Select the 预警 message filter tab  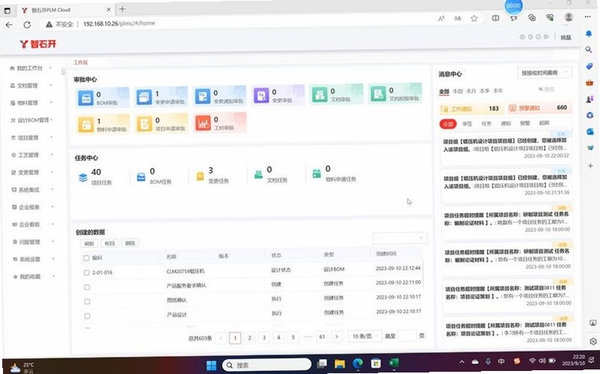[525, 123]
